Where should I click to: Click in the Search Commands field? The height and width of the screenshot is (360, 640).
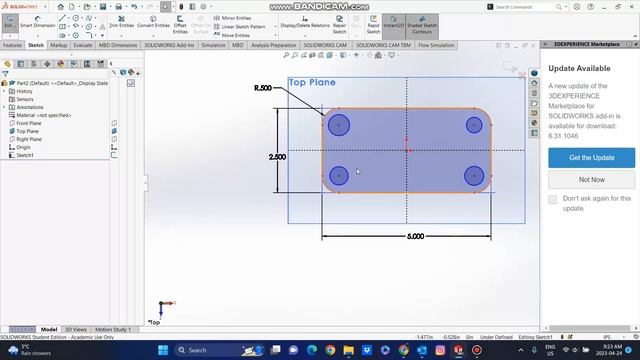point(524,7)
